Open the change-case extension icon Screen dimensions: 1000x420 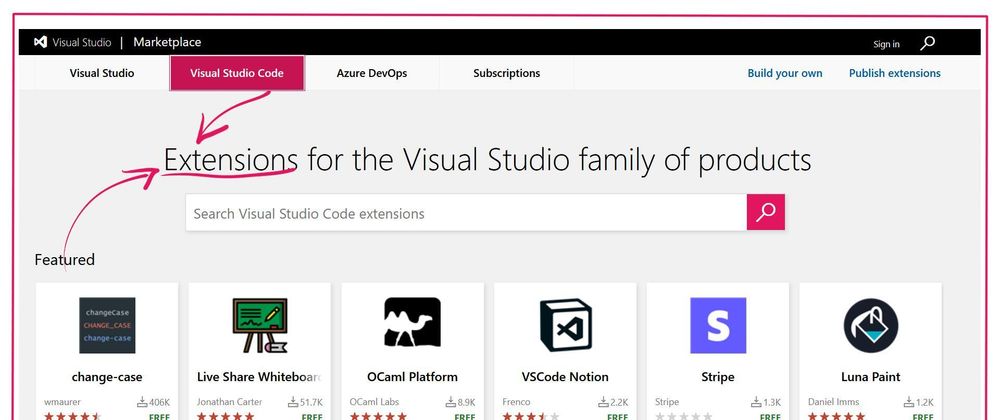107,325
